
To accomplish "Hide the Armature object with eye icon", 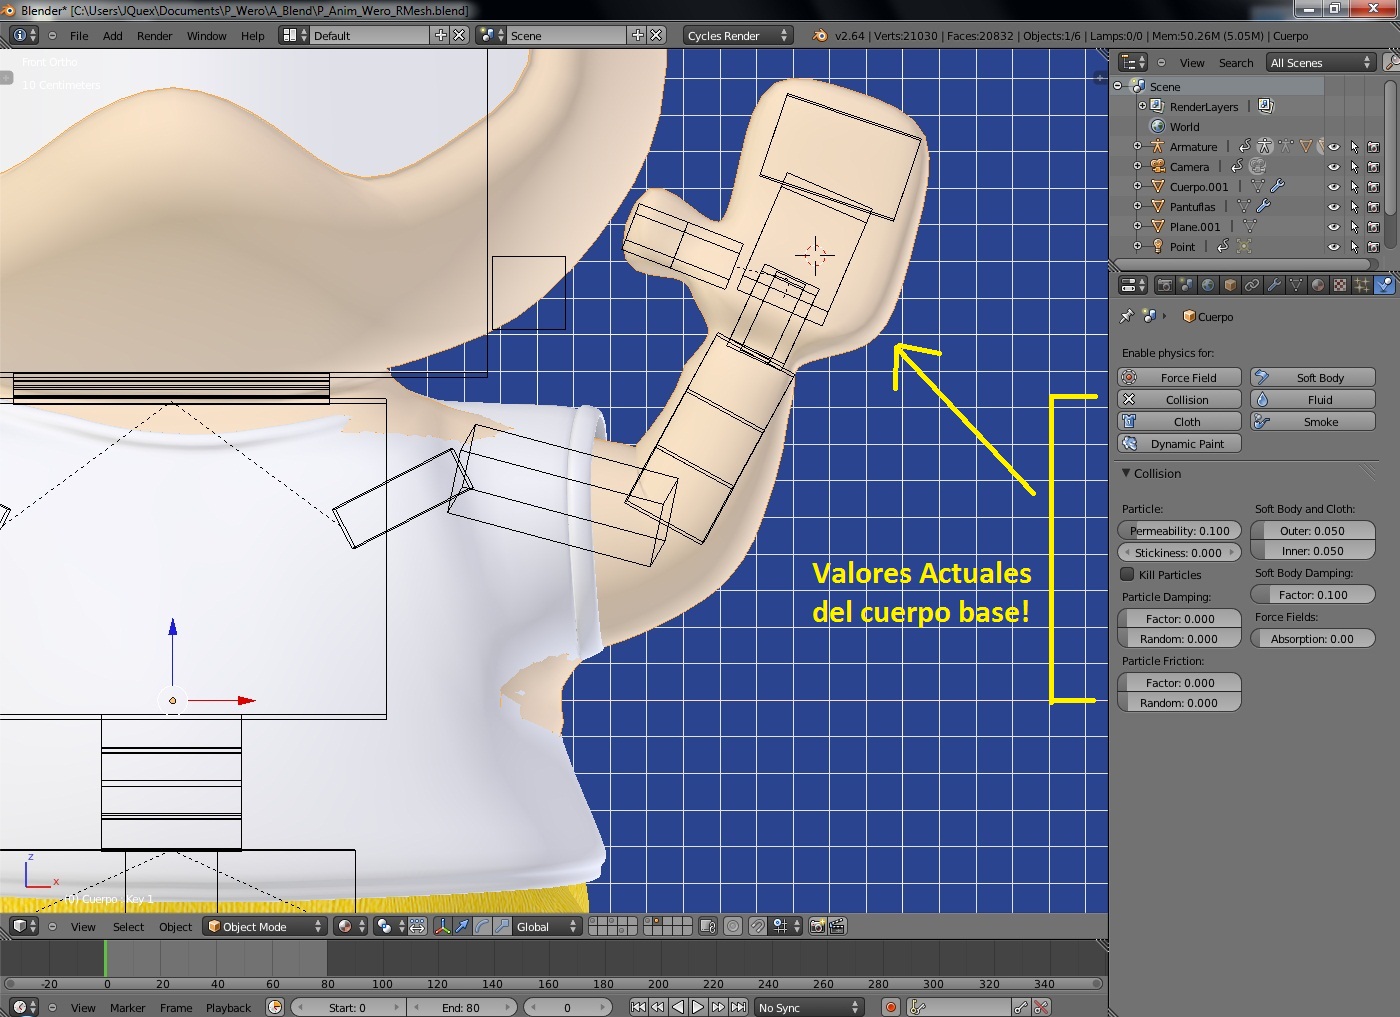I will (x=1333, y=147).
